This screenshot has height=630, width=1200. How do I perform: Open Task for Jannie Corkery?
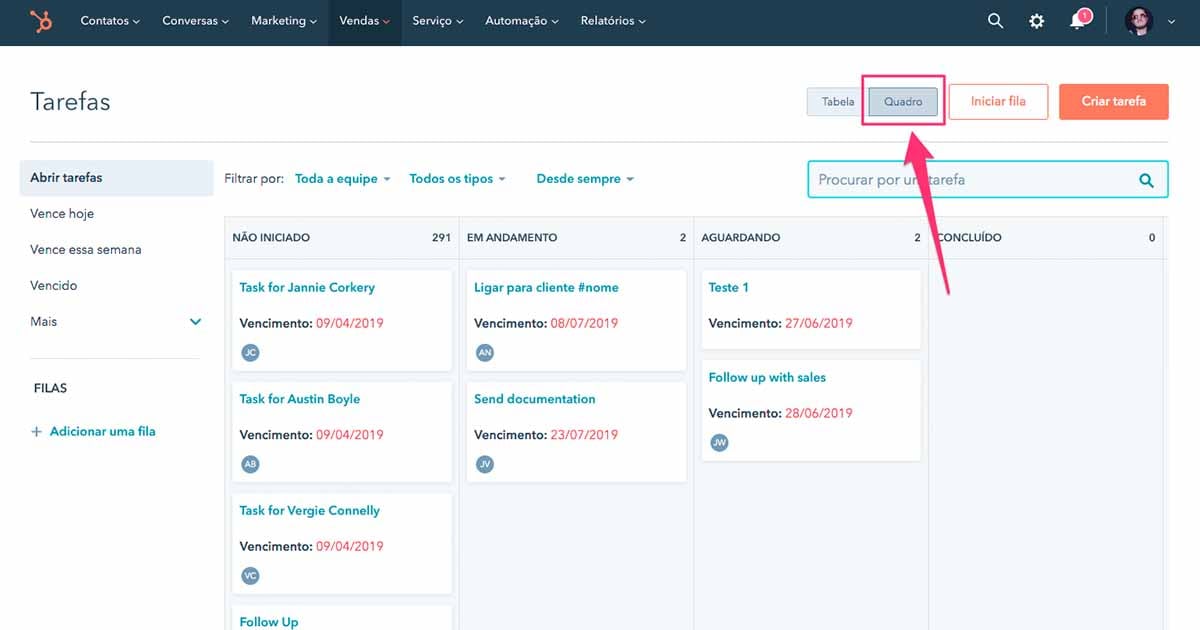click(x=307, y=288)
